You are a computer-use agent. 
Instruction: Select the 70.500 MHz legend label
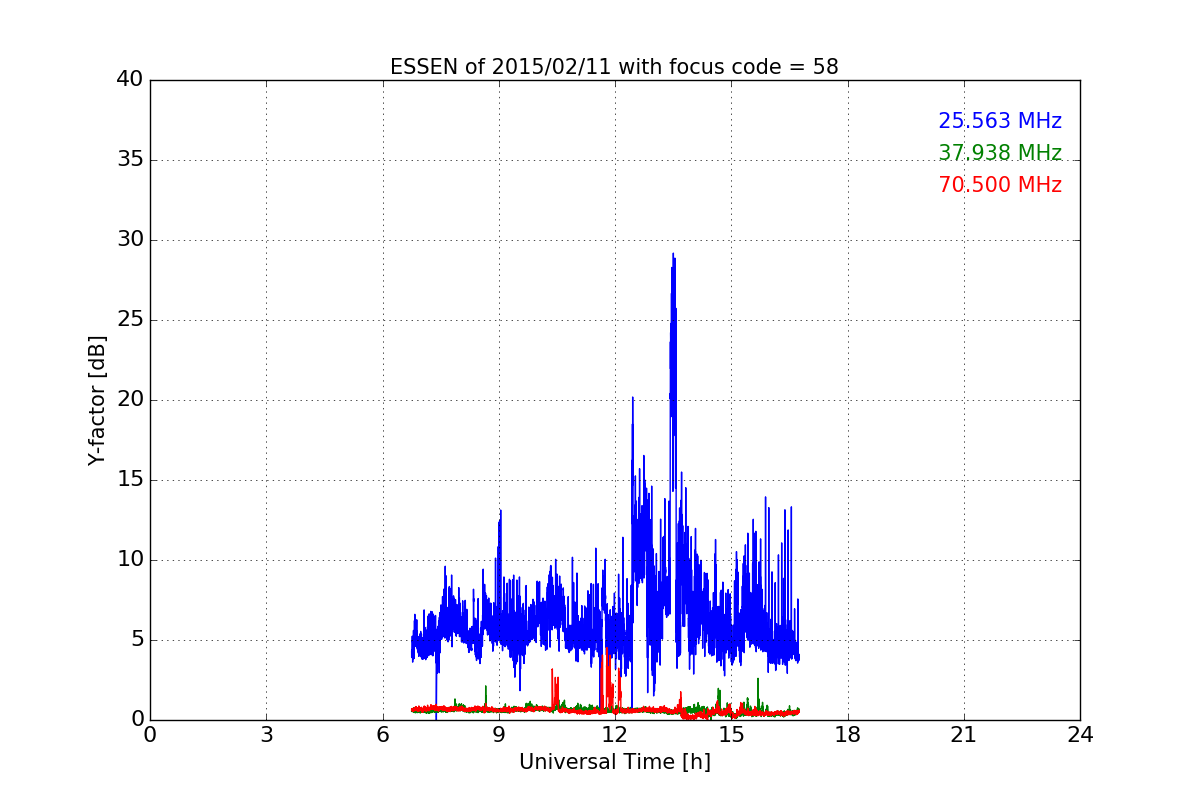point(1000,185)
